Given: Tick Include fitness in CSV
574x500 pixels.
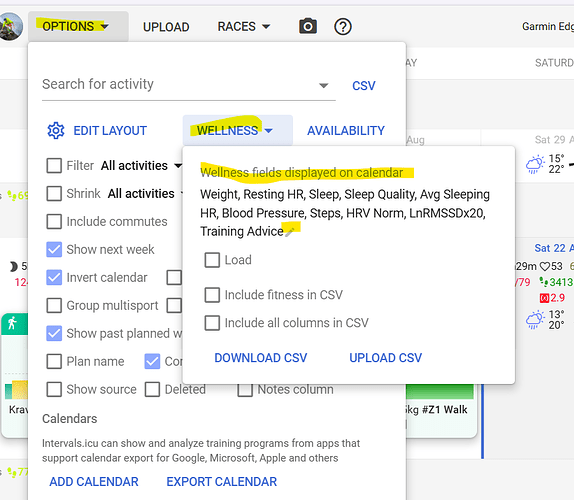Looking at the screenshot, I should [x=212, y=295].
